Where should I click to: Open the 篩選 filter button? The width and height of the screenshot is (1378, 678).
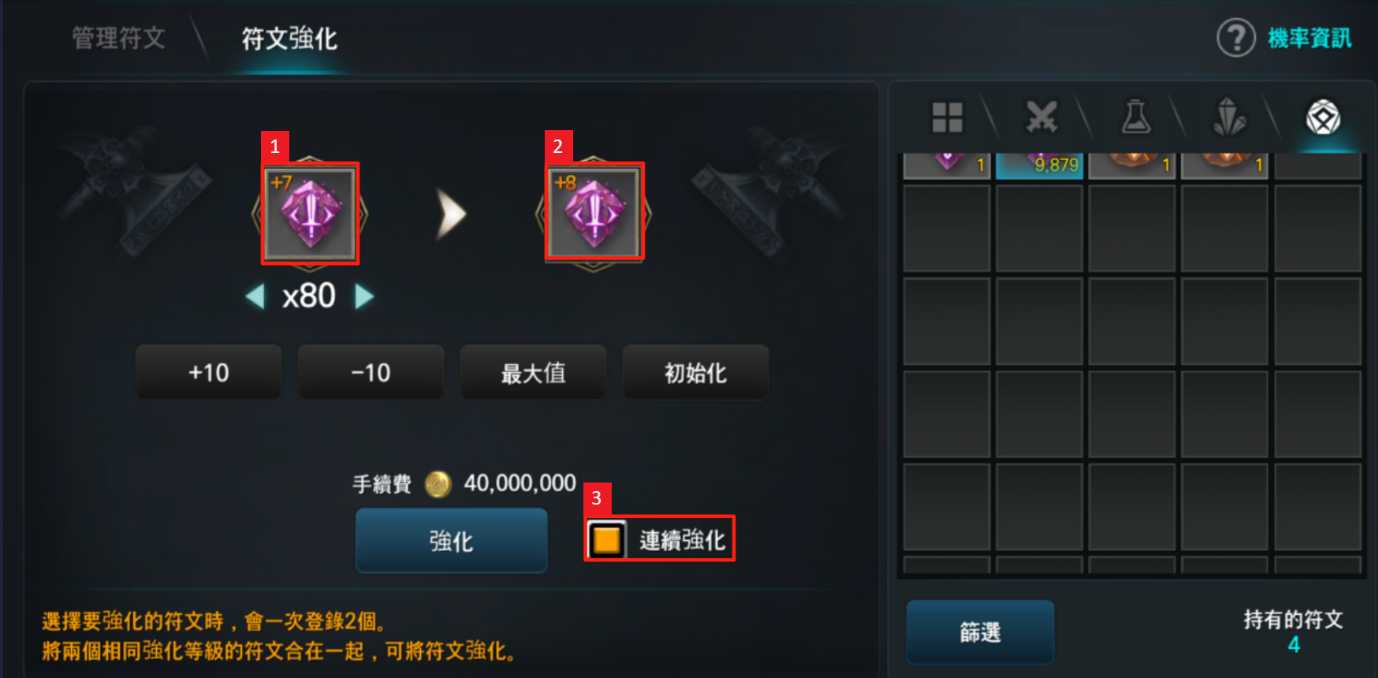coord(980,633)
